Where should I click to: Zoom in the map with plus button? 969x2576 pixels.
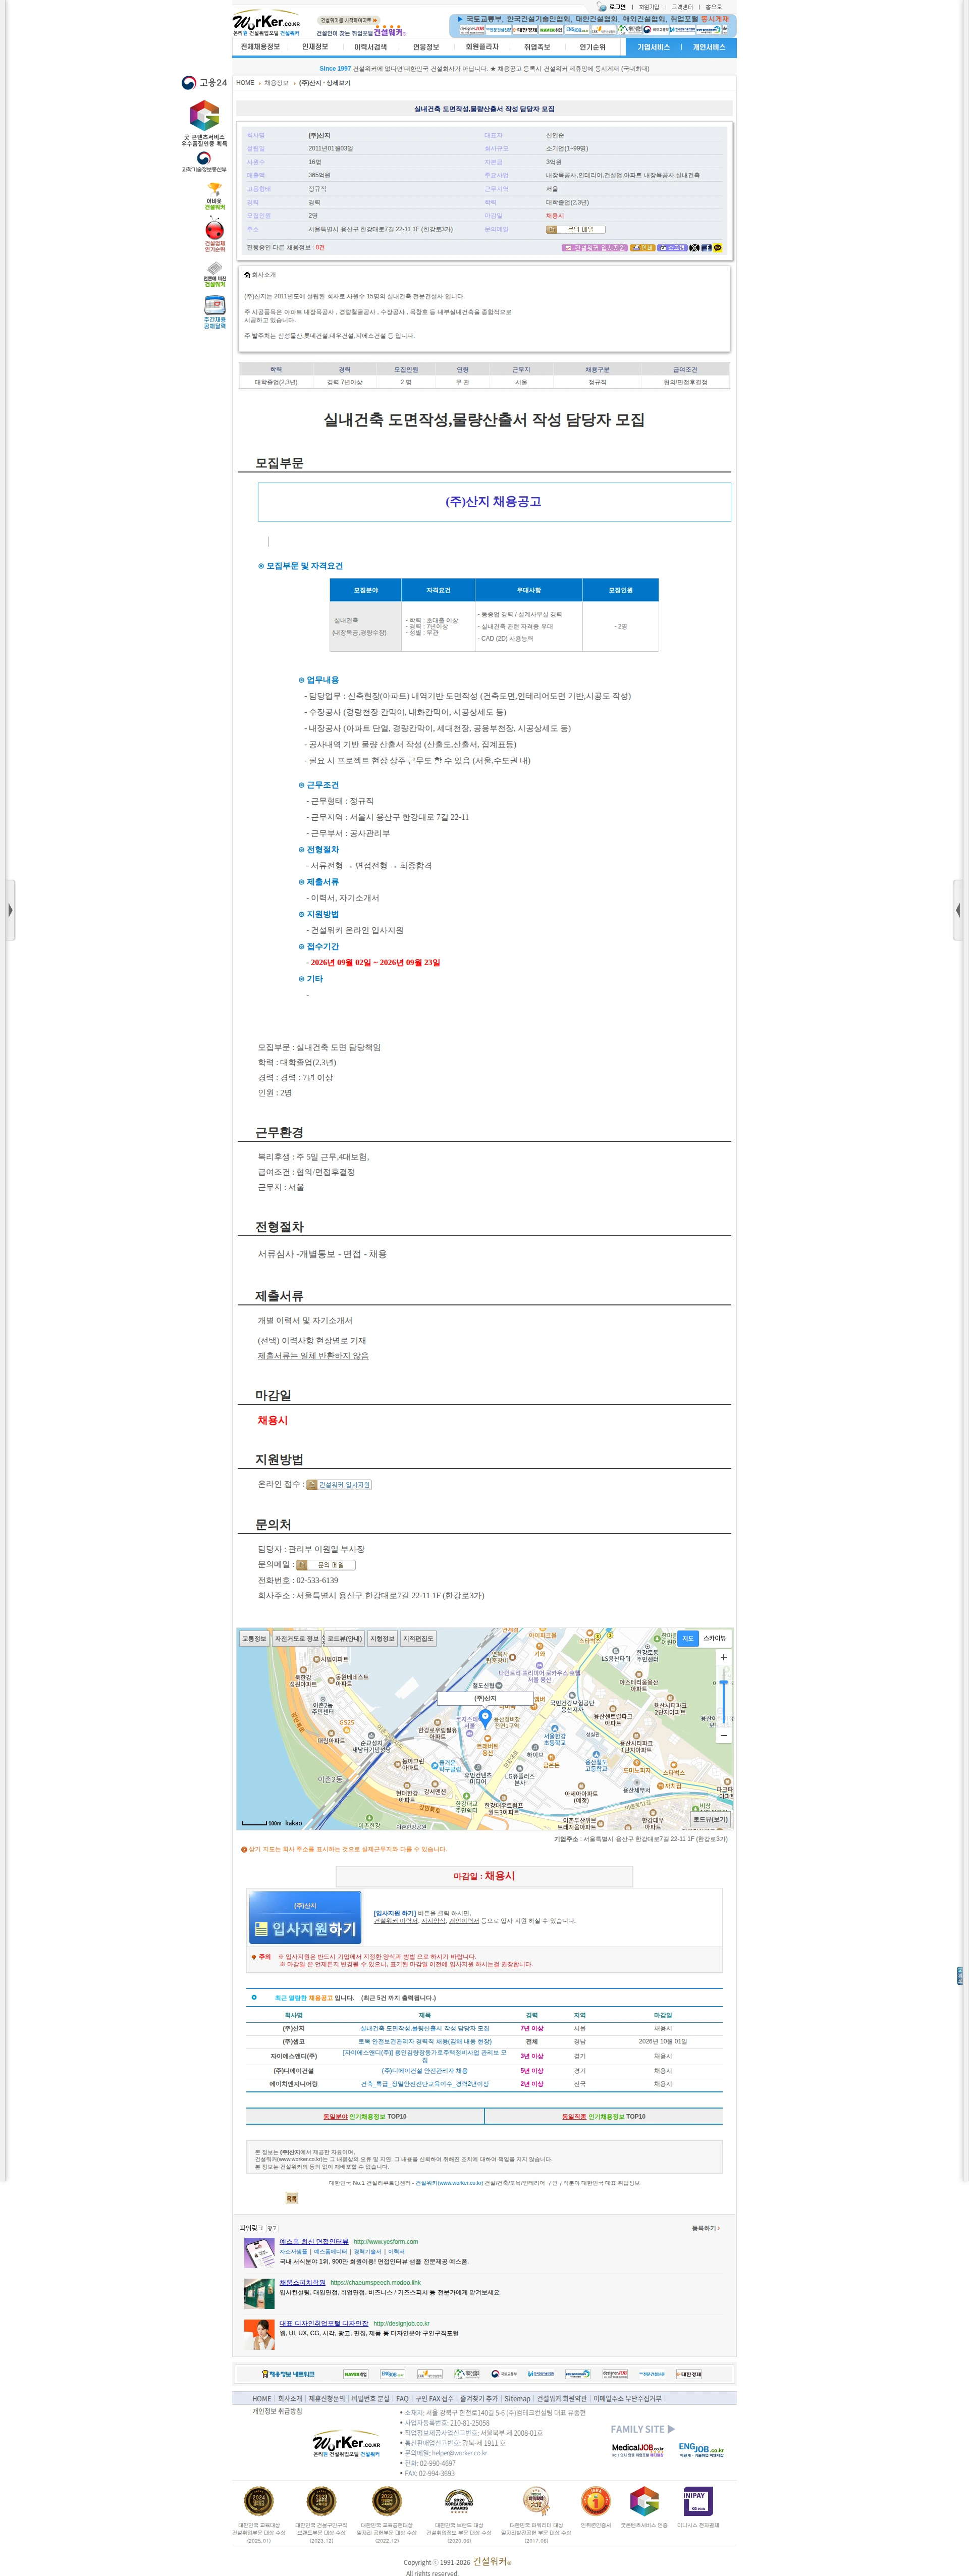(x=723, y=1657)
